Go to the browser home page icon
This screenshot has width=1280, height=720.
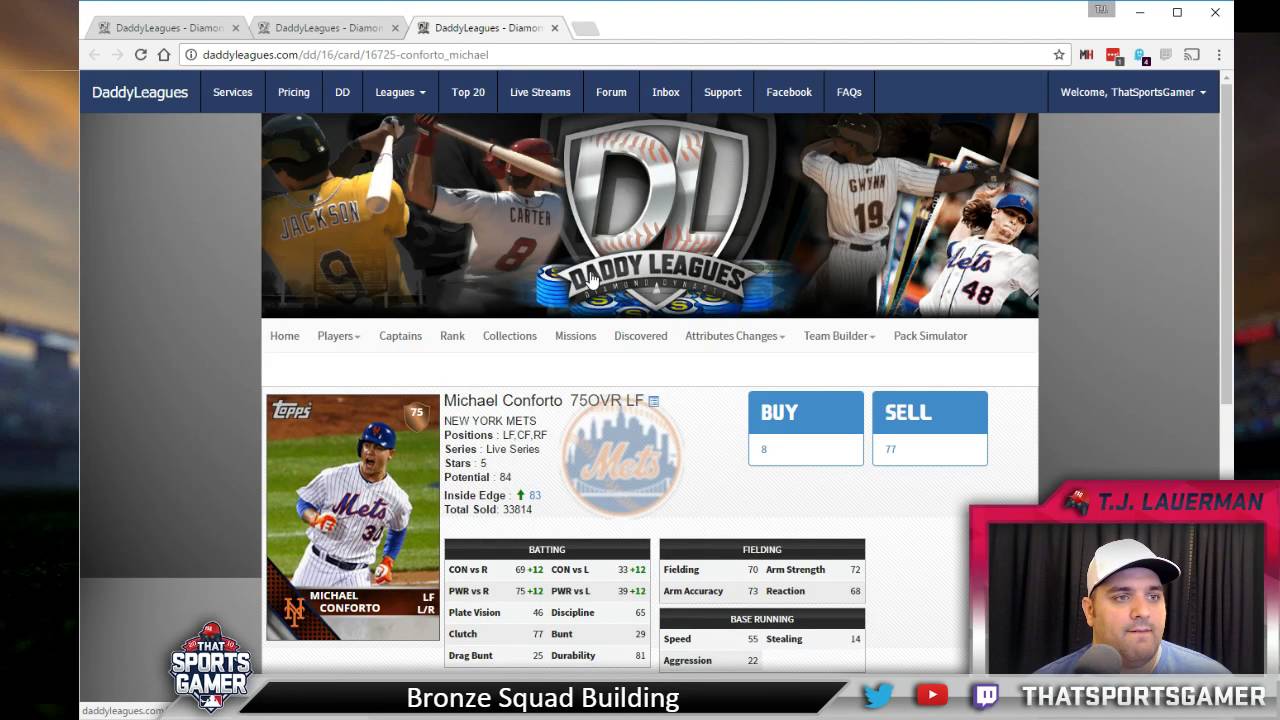click(164, 55)
